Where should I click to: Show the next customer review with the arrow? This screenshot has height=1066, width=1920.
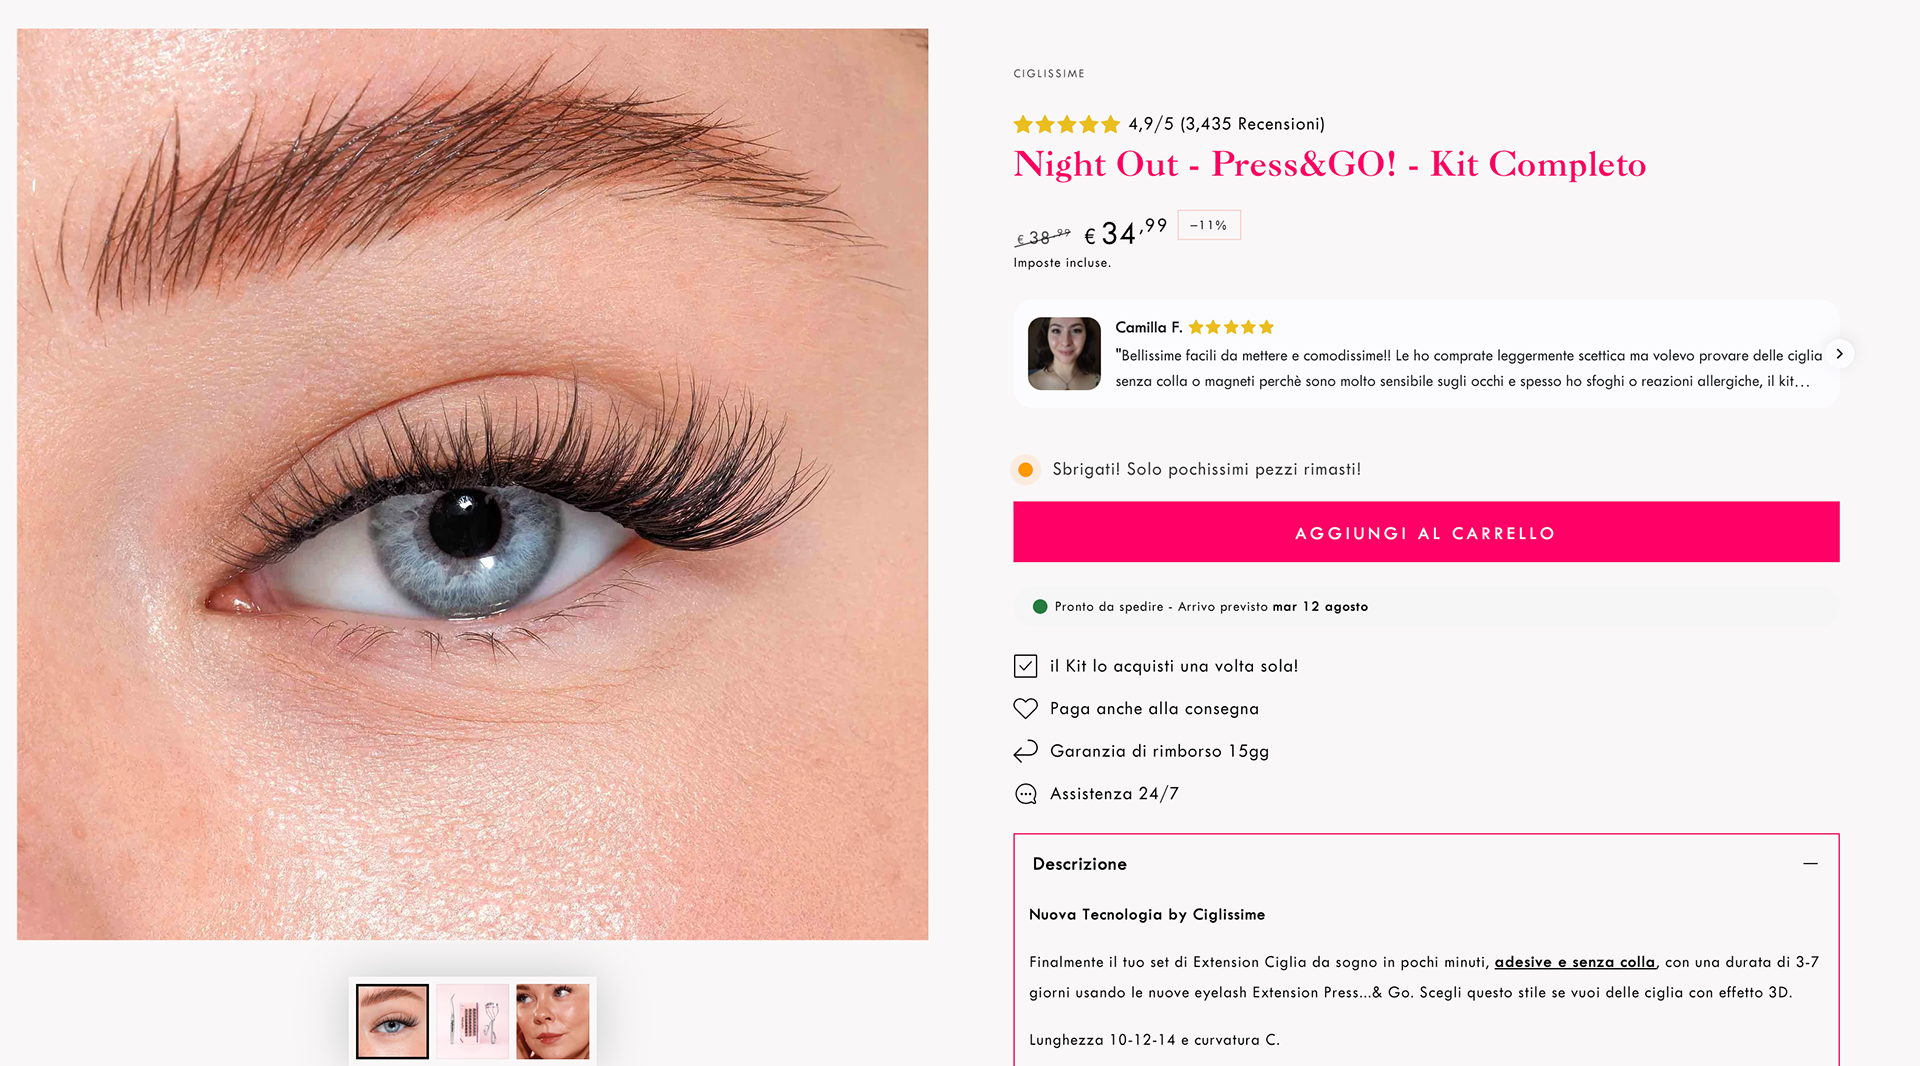click(1839, 354)
